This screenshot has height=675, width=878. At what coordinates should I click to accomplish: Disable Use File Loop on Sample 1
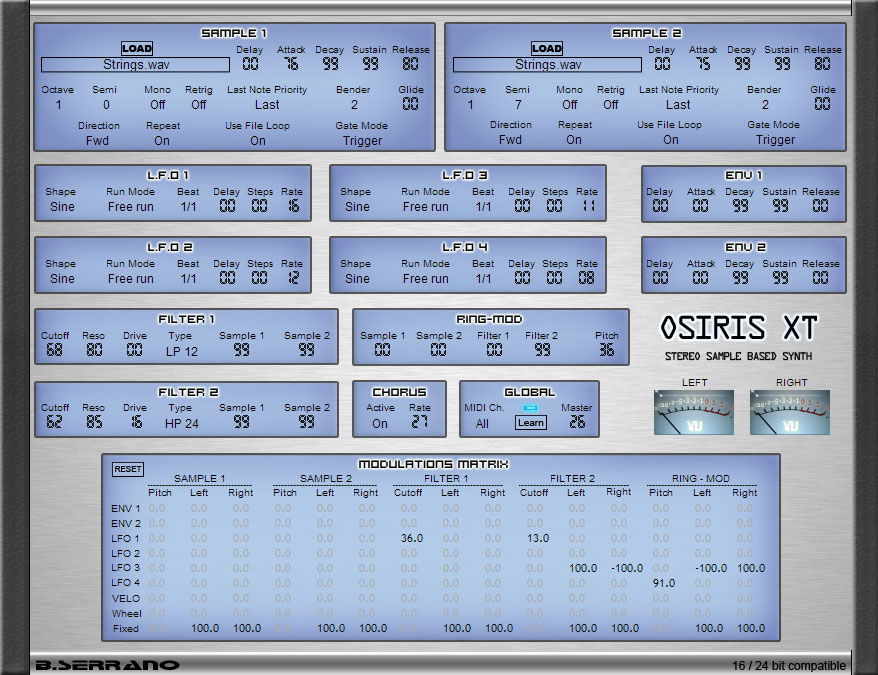click(x=257, y=140)
